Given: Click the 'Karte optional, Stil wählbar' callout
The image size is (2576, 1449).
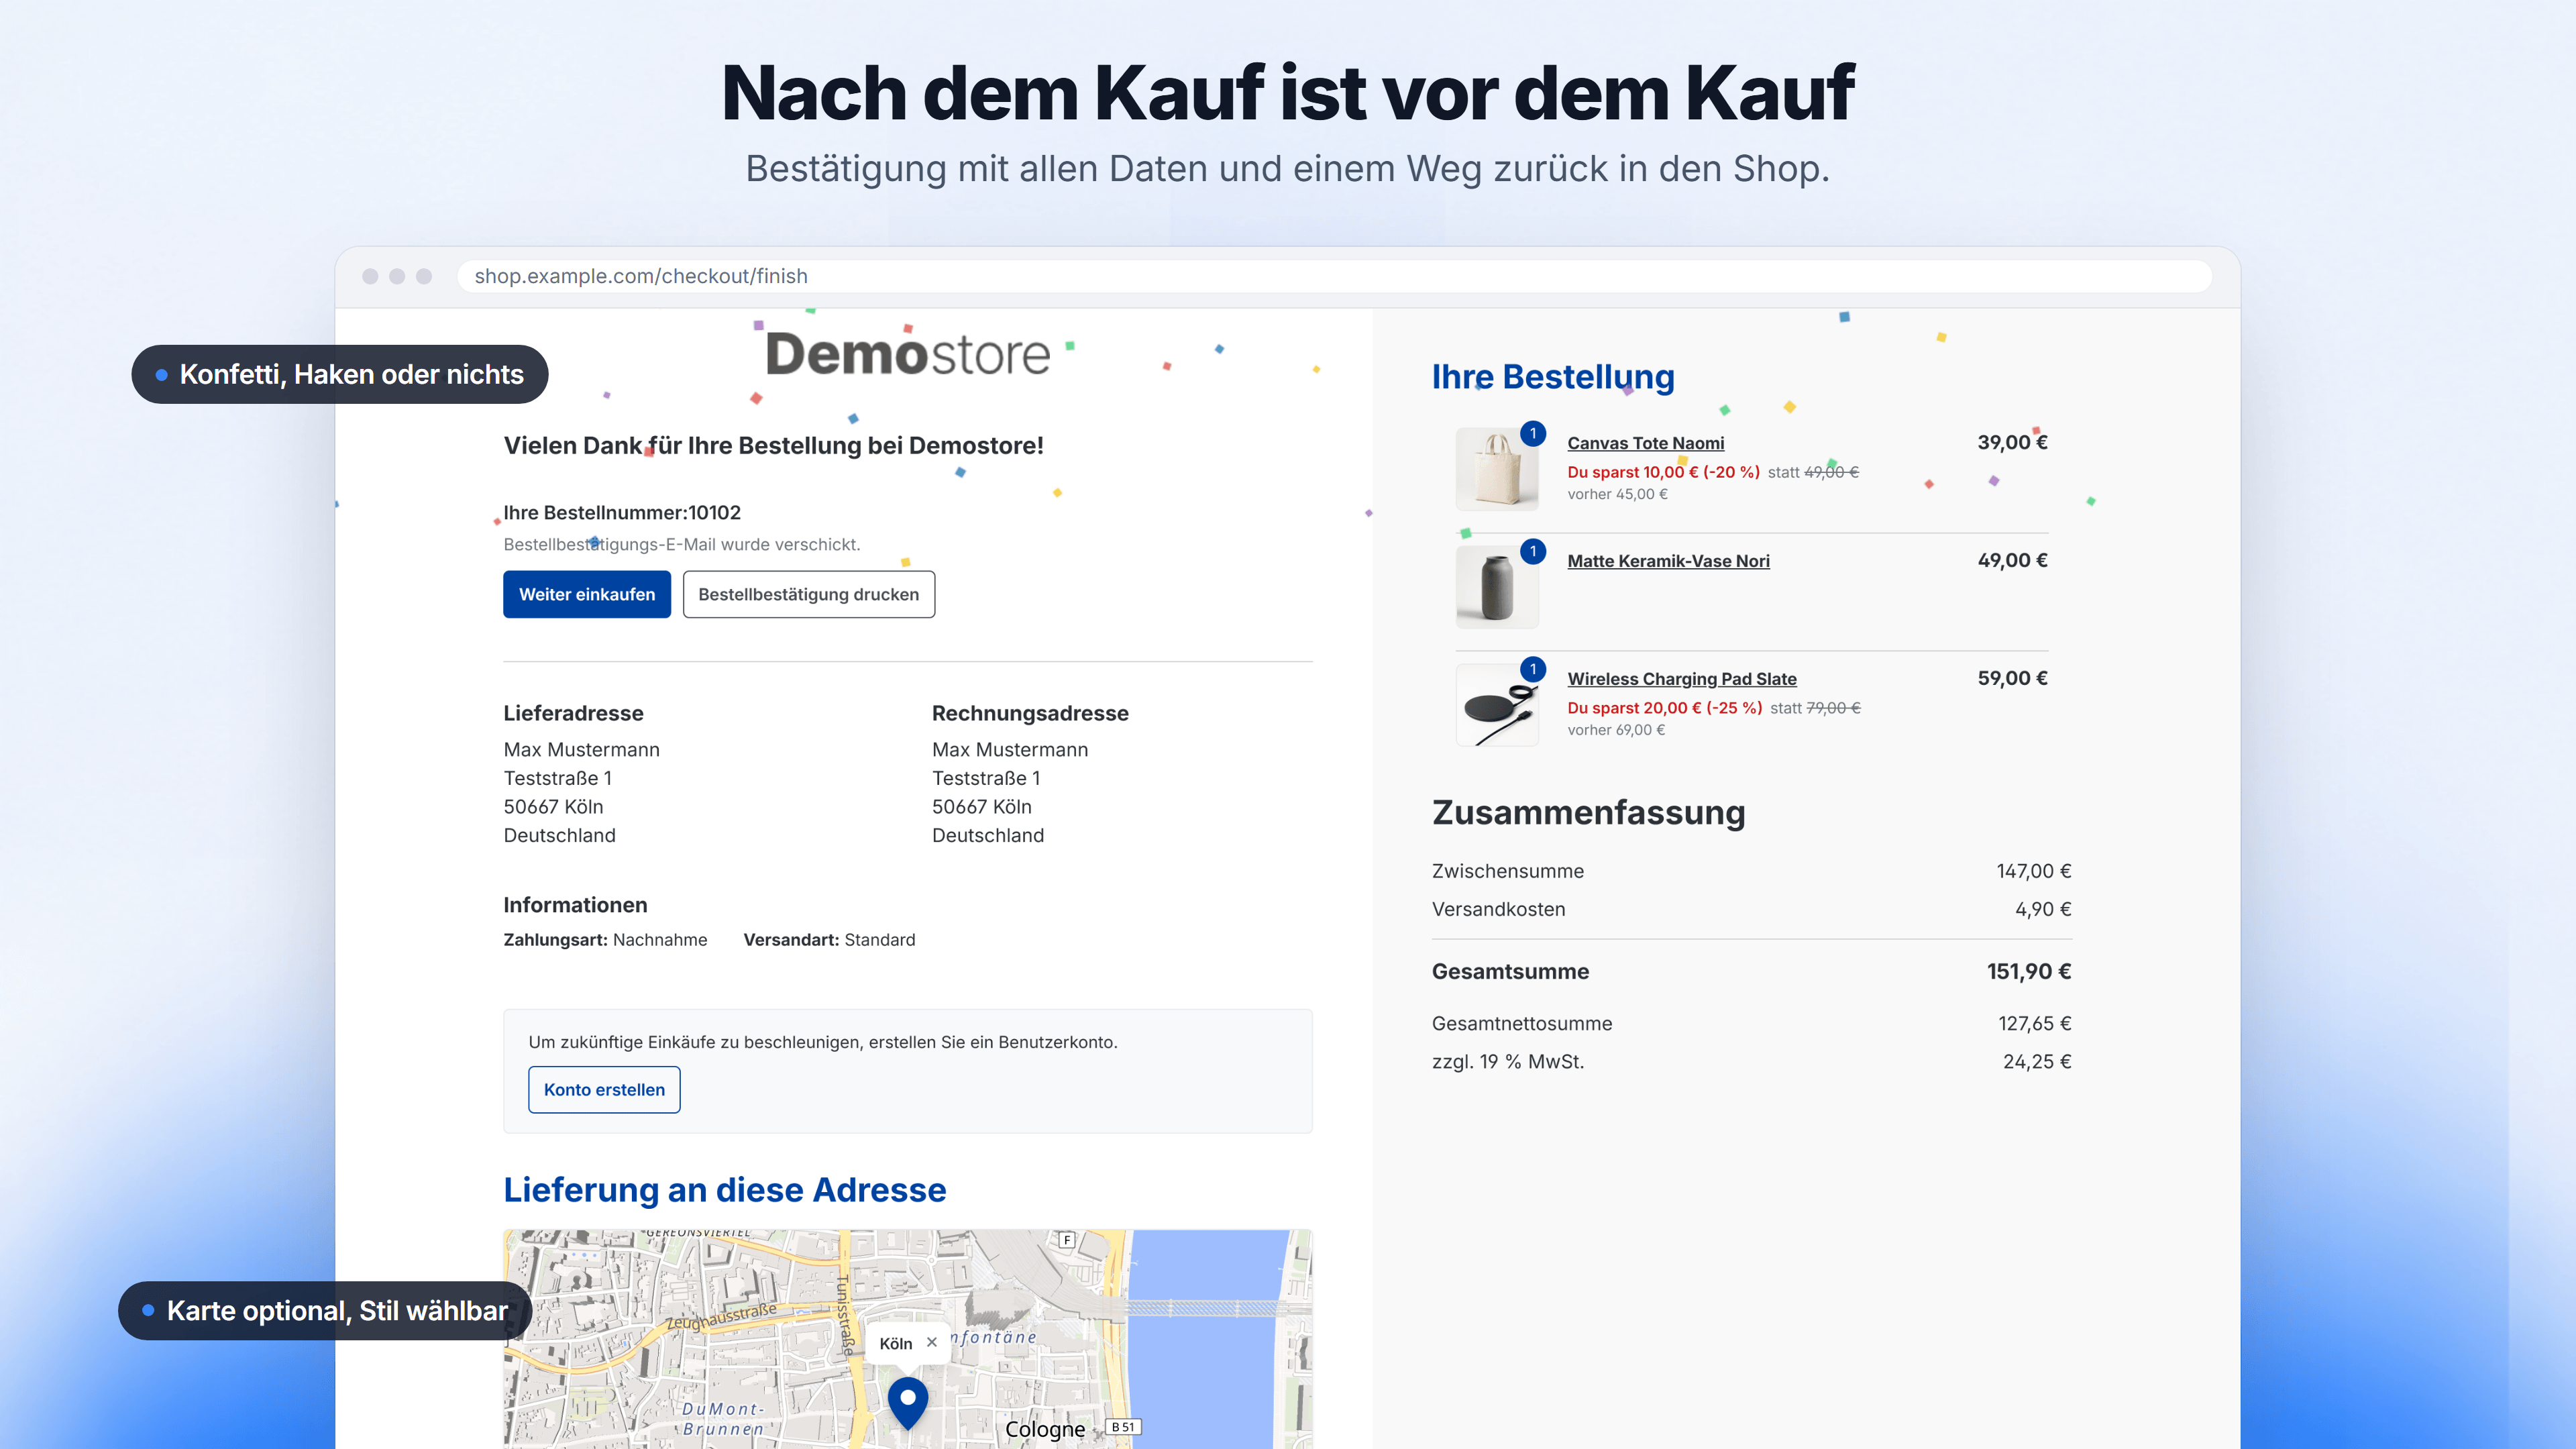Looking at the screenshot, I should point(326,1310).
